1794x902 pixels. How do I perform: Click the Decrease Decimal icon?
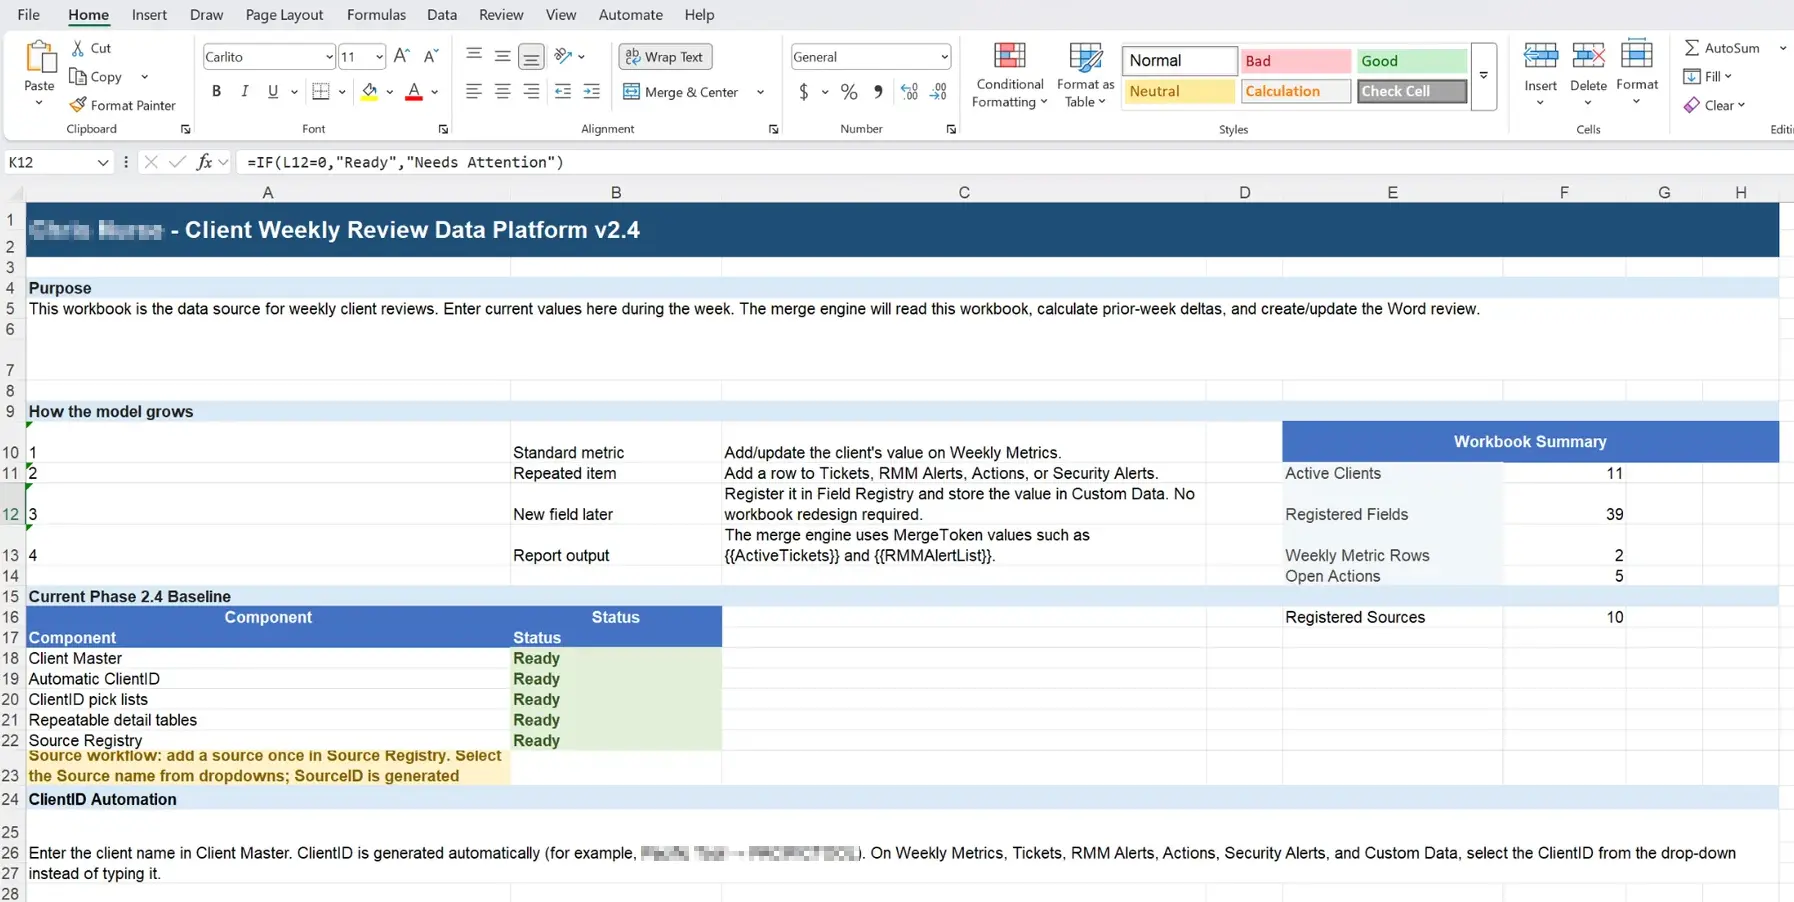pyautogui.click(x=938, y=92)
